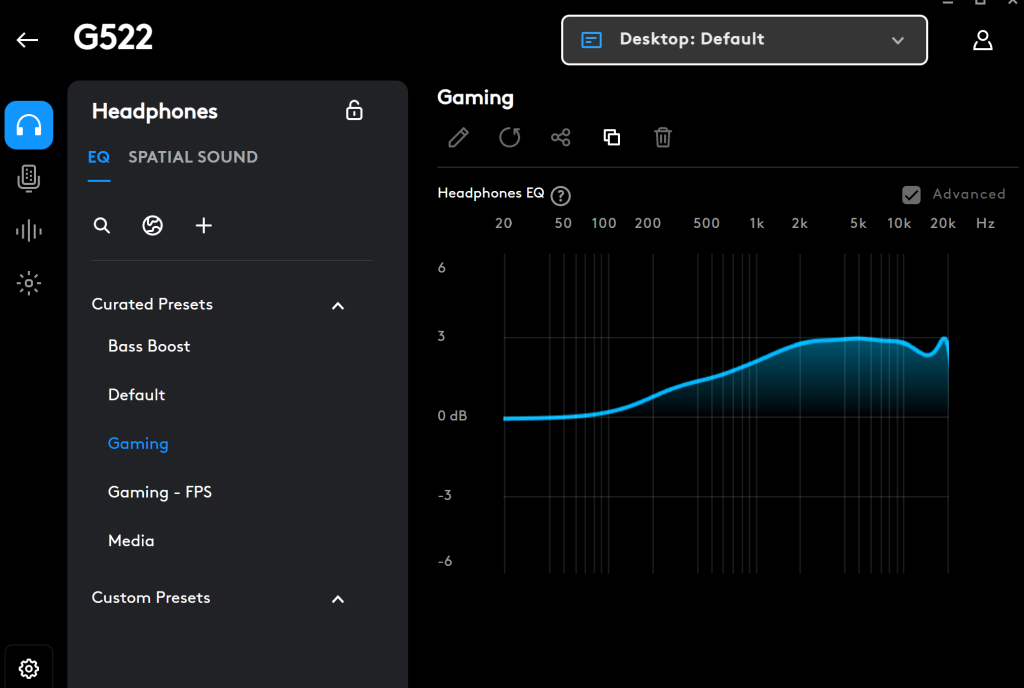Image resolution: width=1024 pixels, height=688 pixels.
Task: Collapse the Curated Presets section
Action: [x=338, y=305]
